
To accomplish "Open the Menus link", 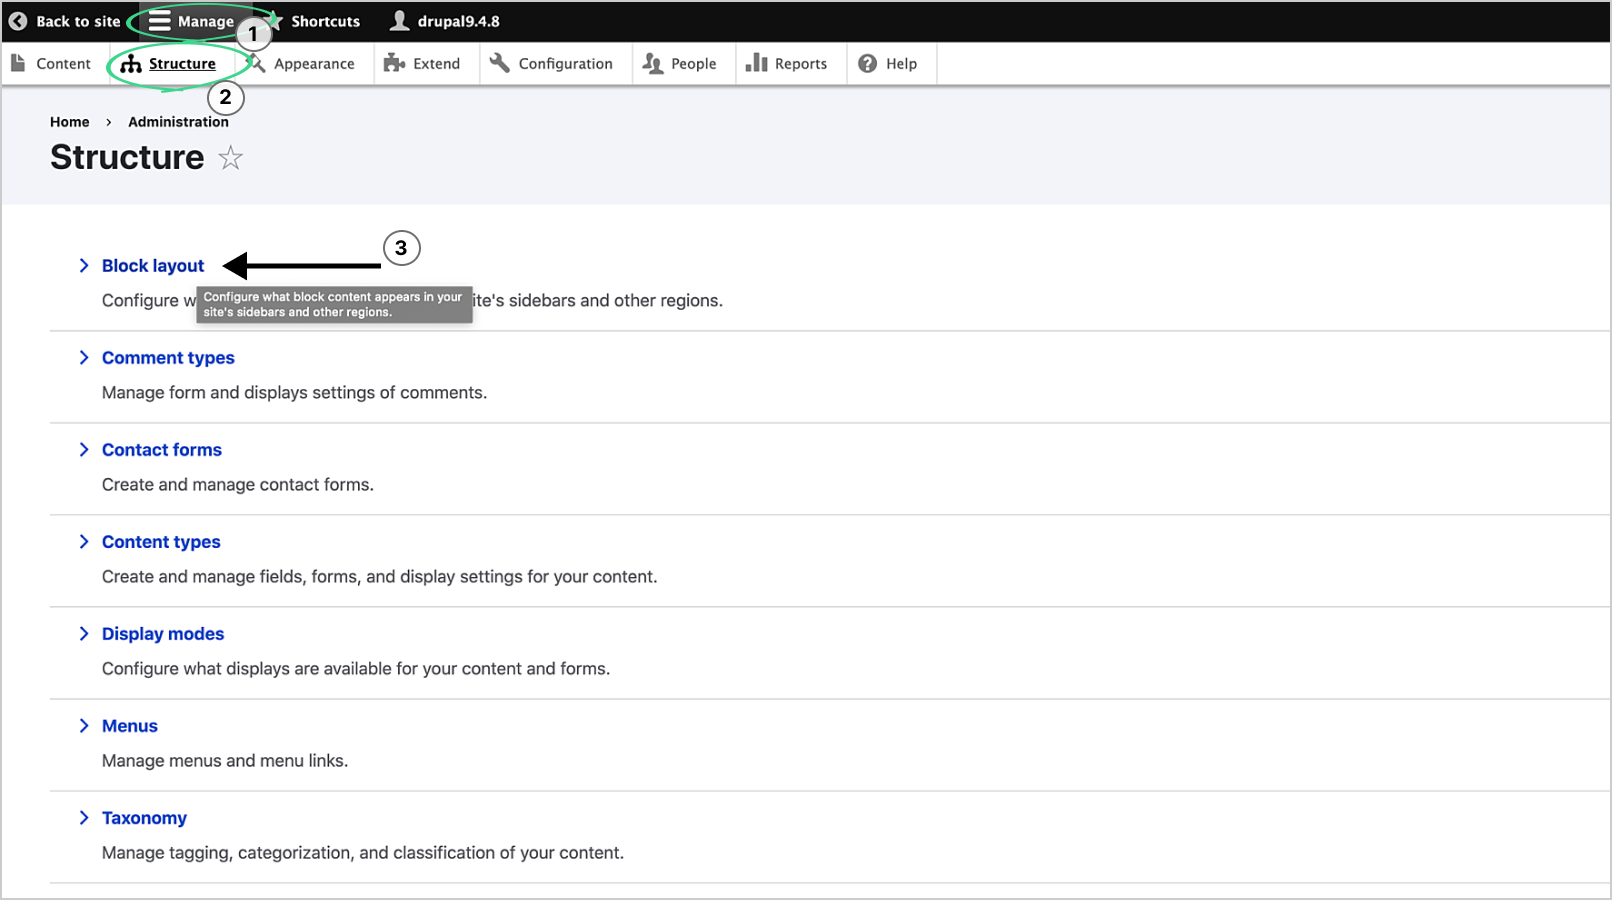I will tap(130, 725).
